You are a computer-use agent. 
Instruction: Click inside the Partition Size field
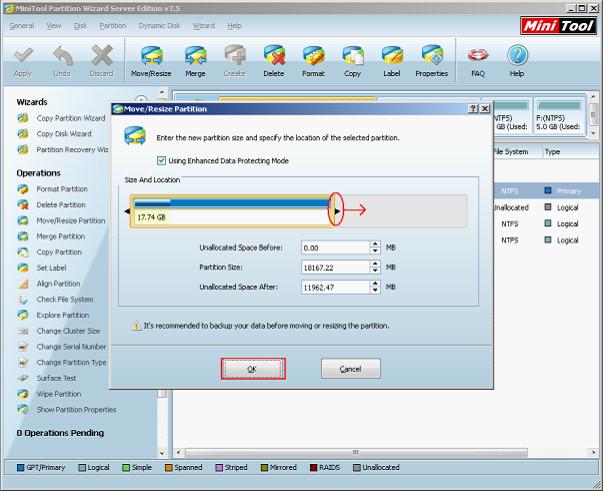335,268
